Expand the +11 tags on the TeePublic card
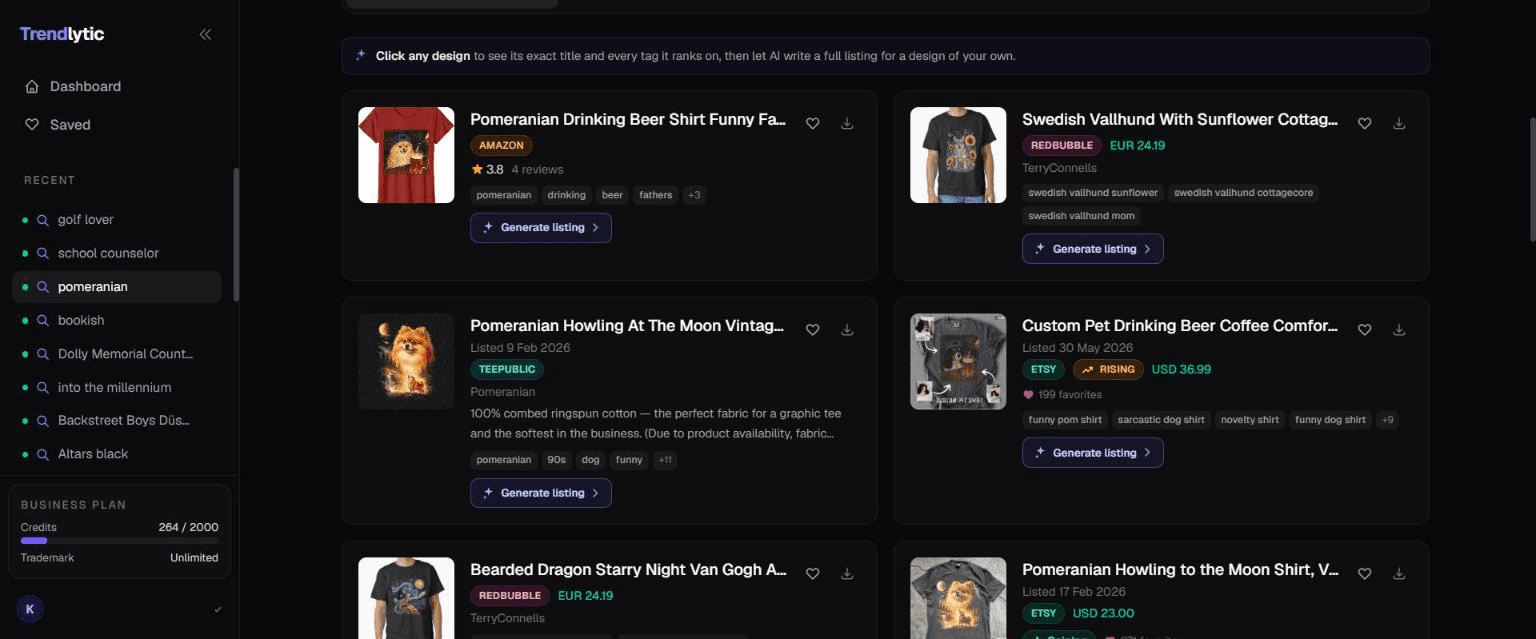 665,460
